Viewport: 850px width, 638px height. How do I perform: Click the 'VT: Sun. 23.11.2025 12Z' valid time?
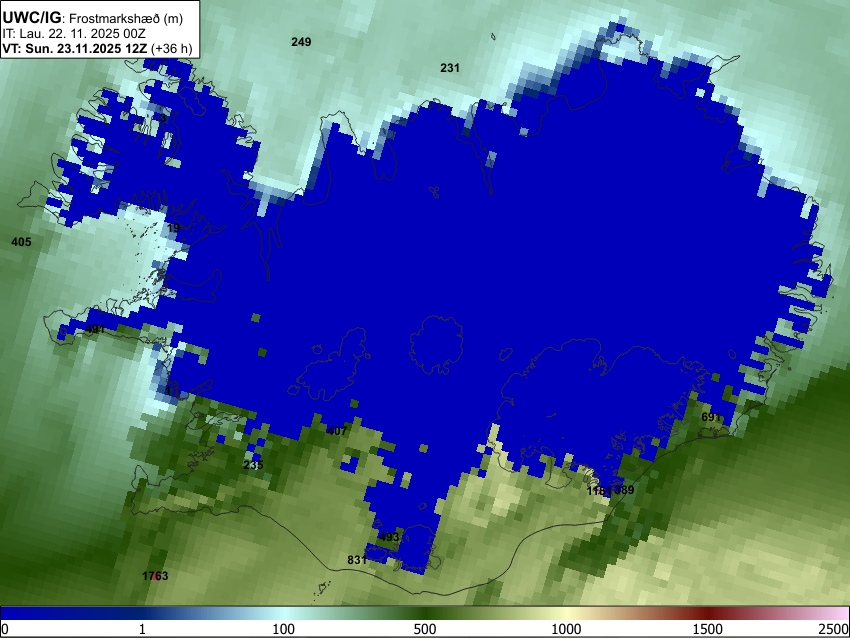pos(74,49)
